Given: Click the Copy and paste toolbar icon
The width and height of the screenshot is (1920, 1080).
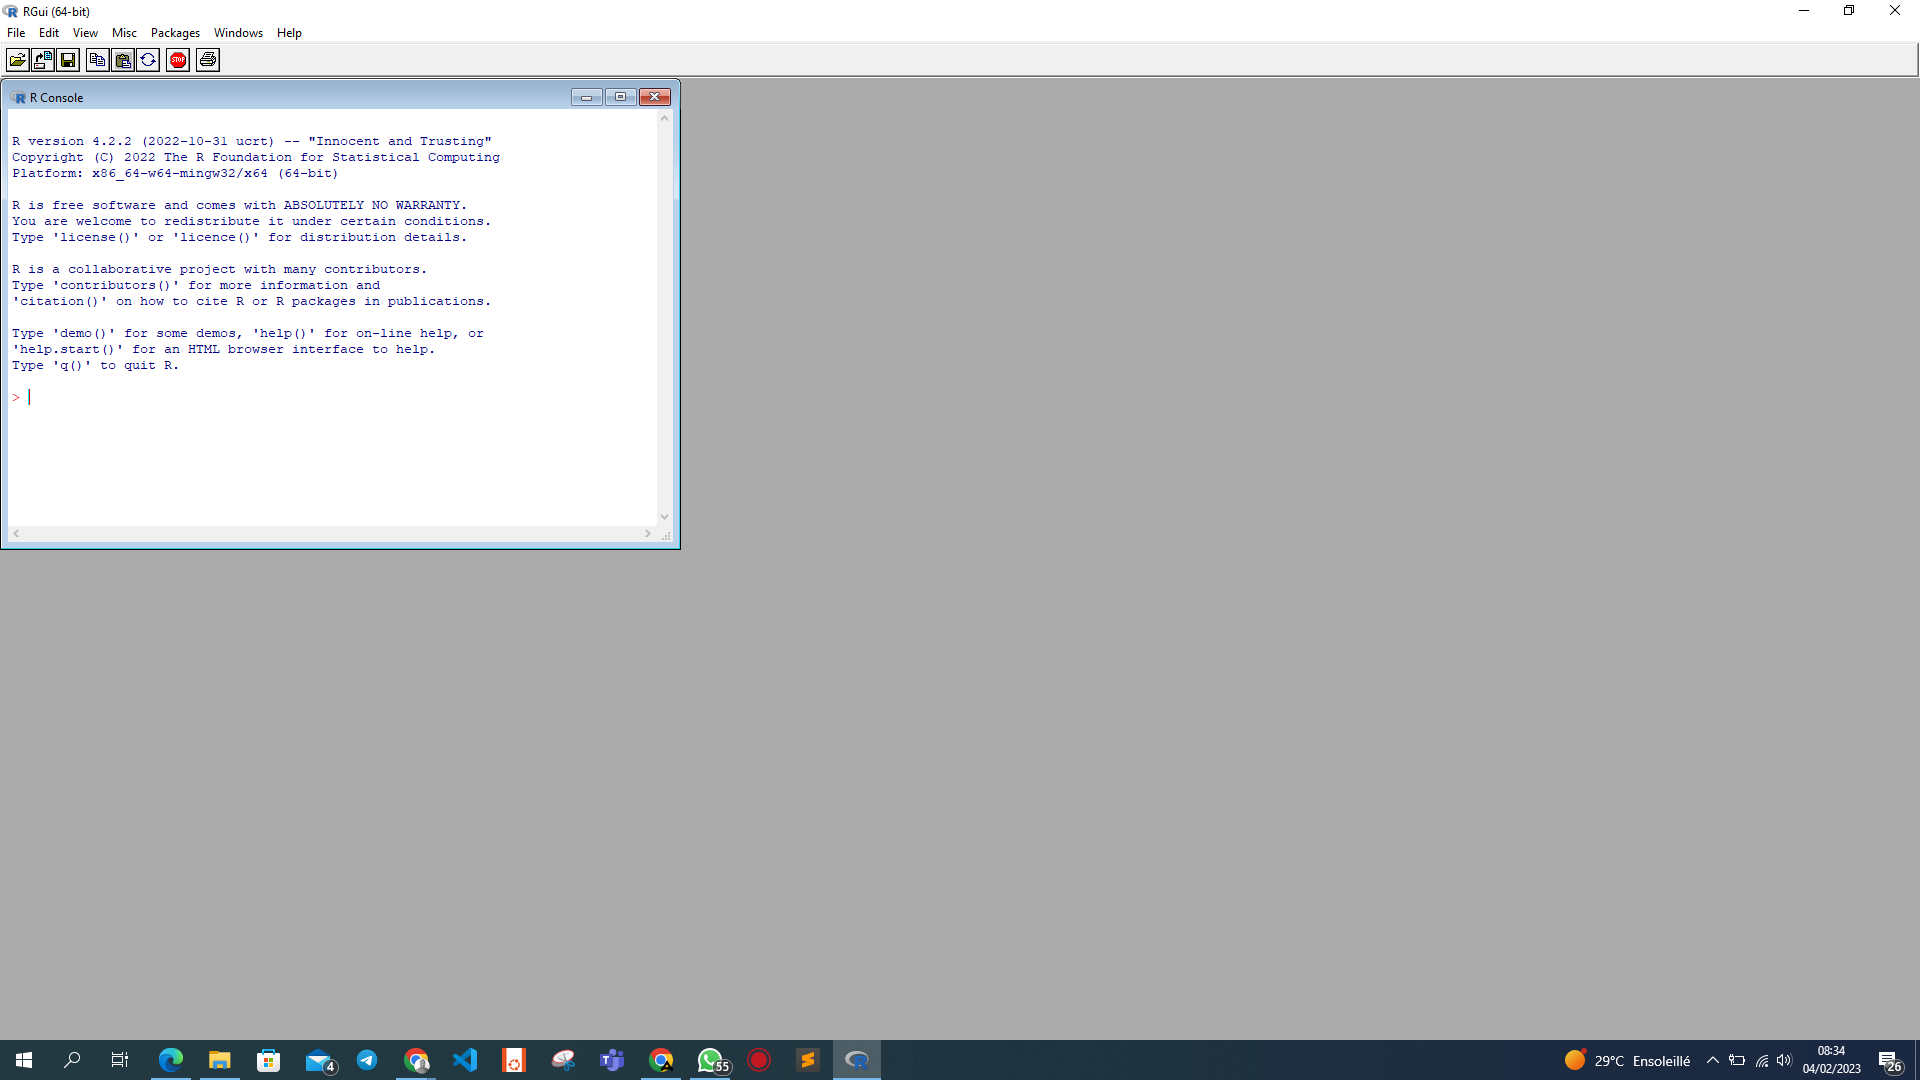Looking at the screenshot, I should pyautogui.click(x=148, y=60).
